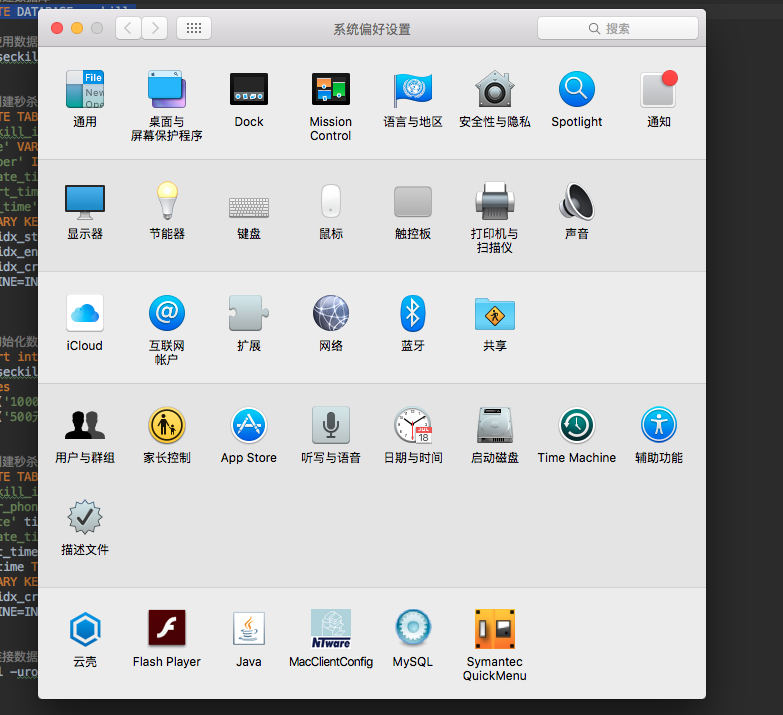
Task: Click the 搜索 search field
Action: tap(618, 28)
